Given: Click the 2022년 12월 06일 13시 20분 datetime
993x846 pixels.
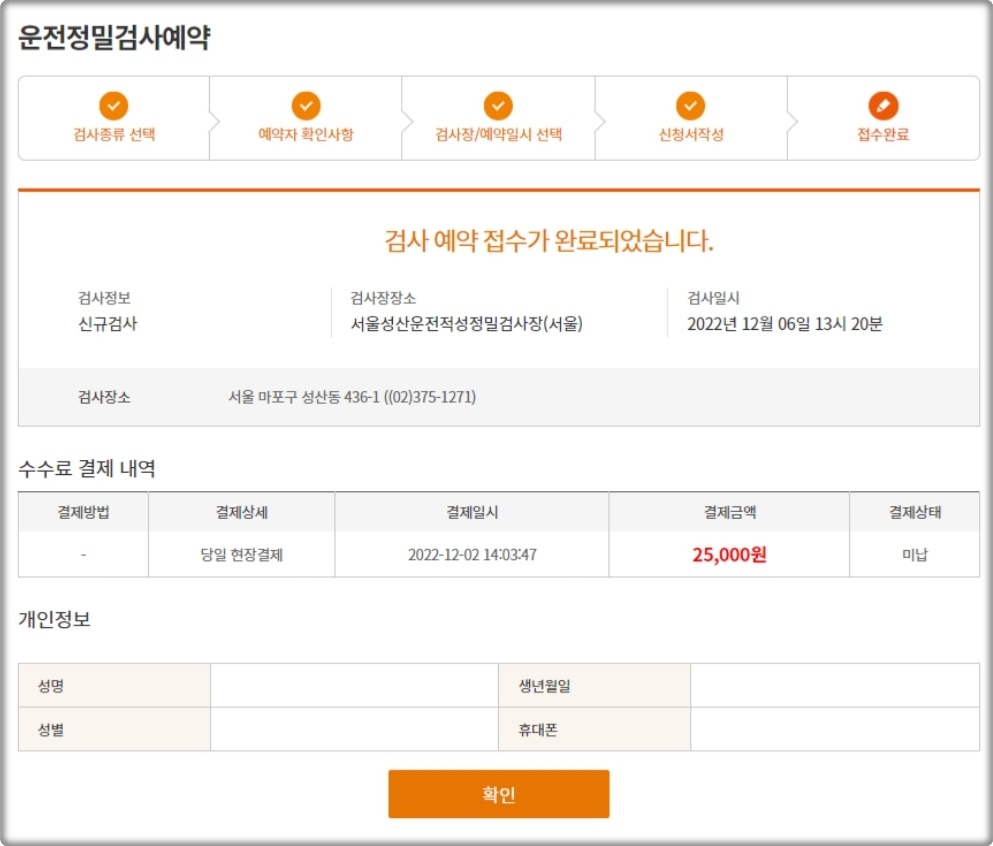Looking at the screenshot, I should pyautogui.click(x=785, y=324).
